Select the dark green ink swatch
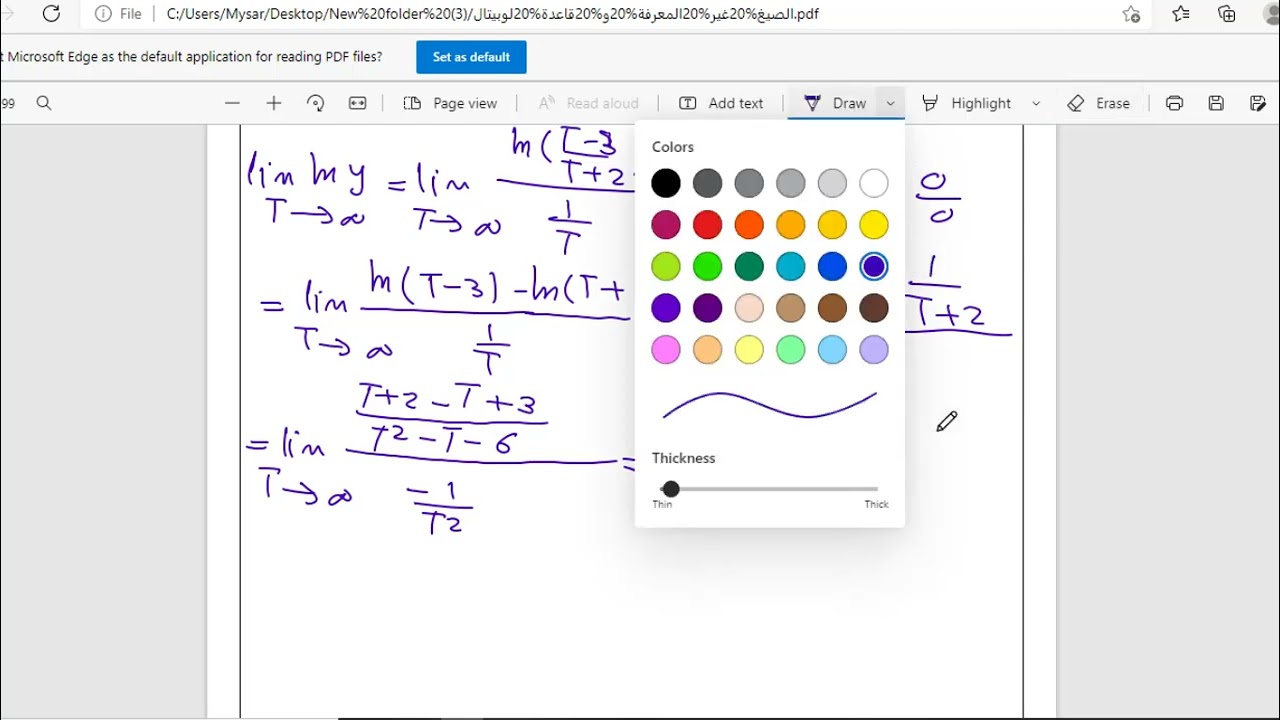 pos(749,266)
